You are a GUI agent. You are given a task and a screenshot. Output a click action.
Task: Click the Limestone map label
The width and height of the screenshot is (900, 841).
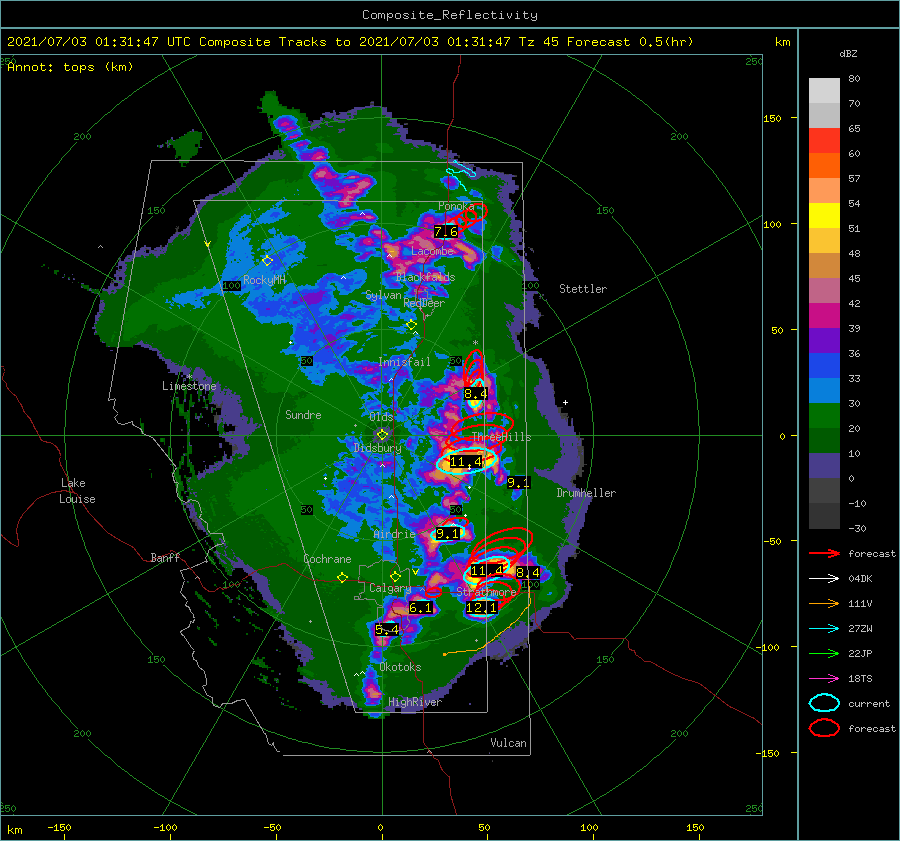189,386
